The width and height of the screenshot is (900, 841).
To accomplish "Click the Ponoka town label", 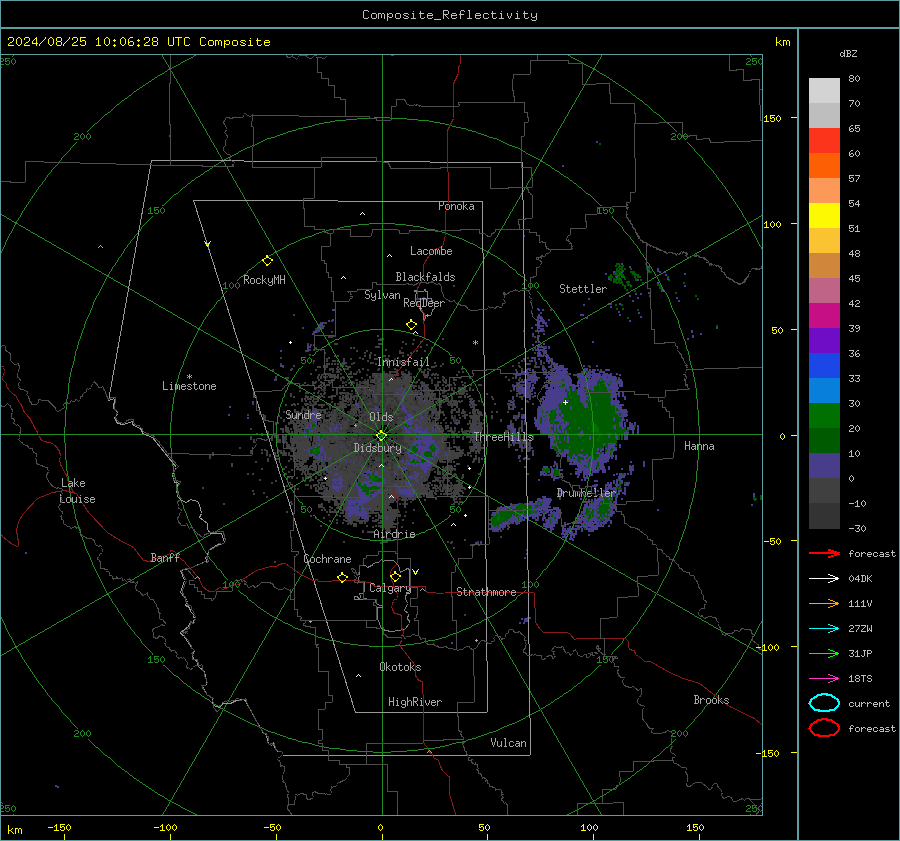I will pyautogui.click(x=456, y=206).
